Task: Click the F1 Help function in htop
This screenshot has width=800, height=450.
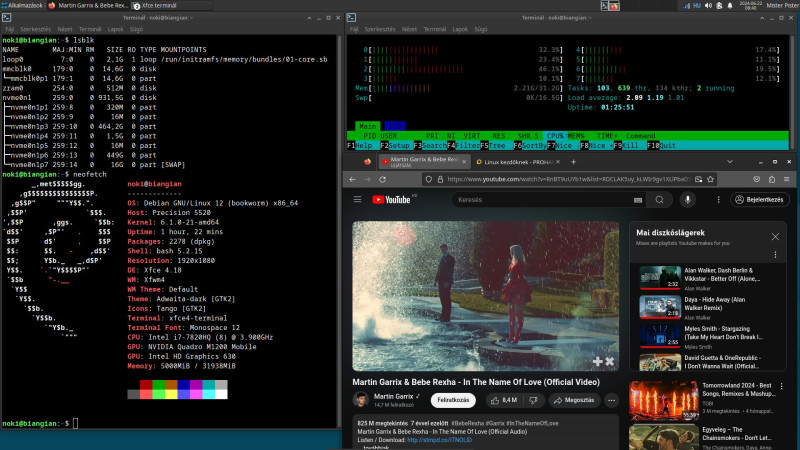Action: (359, 145)
